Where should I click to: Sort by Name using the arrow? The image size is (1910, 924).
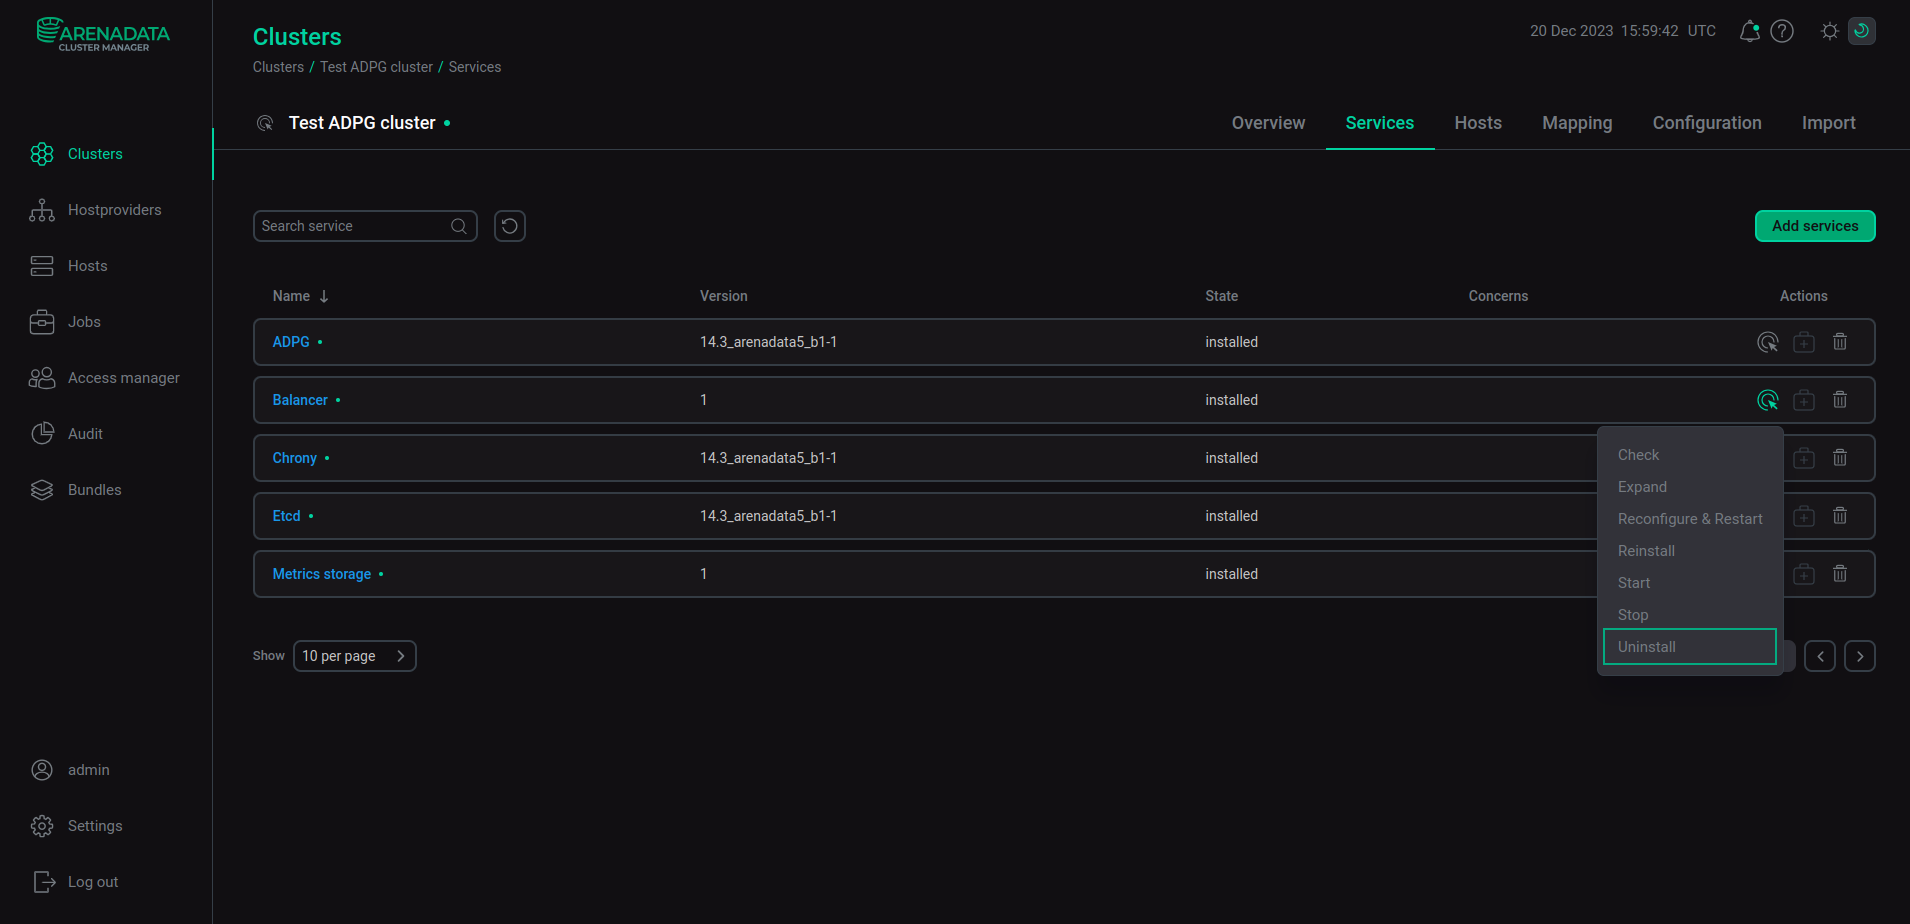tap(324, 296)
